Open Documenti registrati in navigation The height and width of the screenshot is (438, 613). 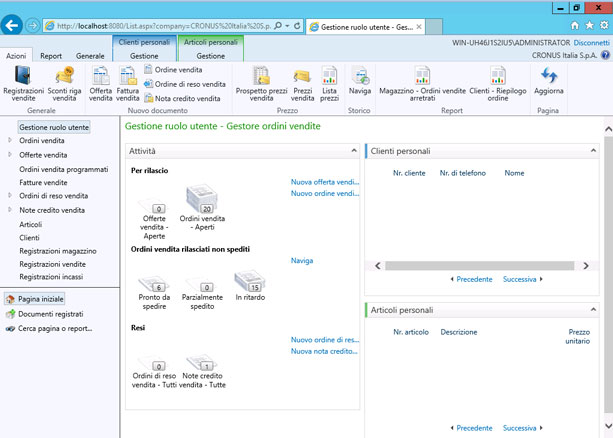coord(45,314)
